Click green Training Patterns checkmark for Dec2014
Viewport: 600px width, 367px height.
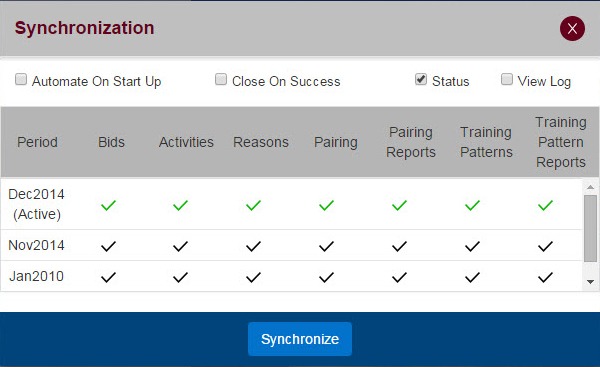[x=472, y=205]
